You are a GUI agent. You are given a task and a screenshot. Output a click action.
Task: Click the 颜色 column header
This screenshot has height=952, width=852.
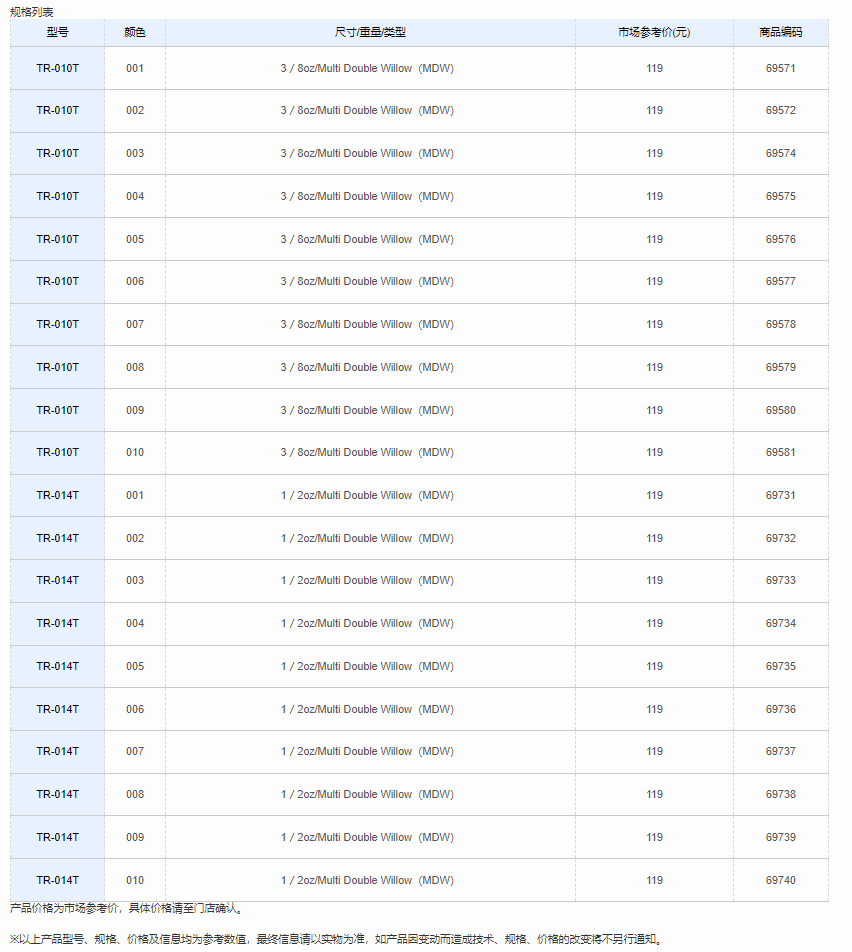(x=135, y=32)
